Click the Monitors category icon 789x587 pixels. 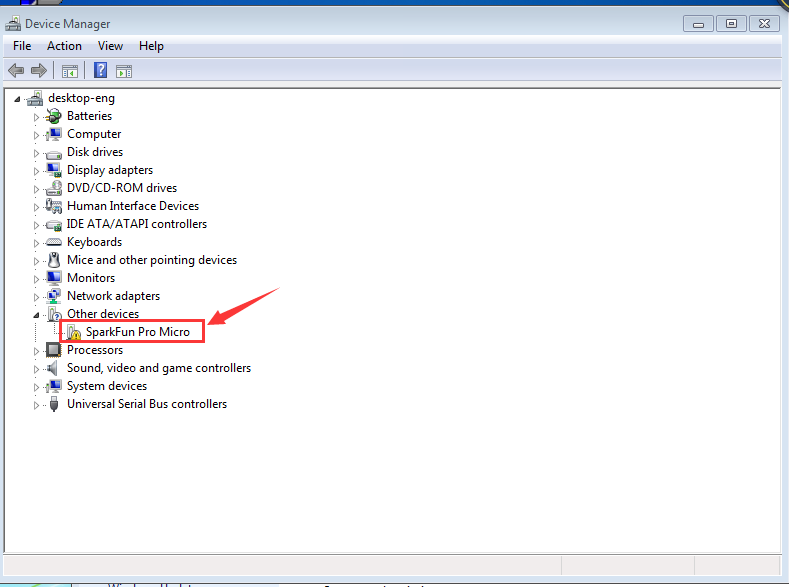(53, 278)
